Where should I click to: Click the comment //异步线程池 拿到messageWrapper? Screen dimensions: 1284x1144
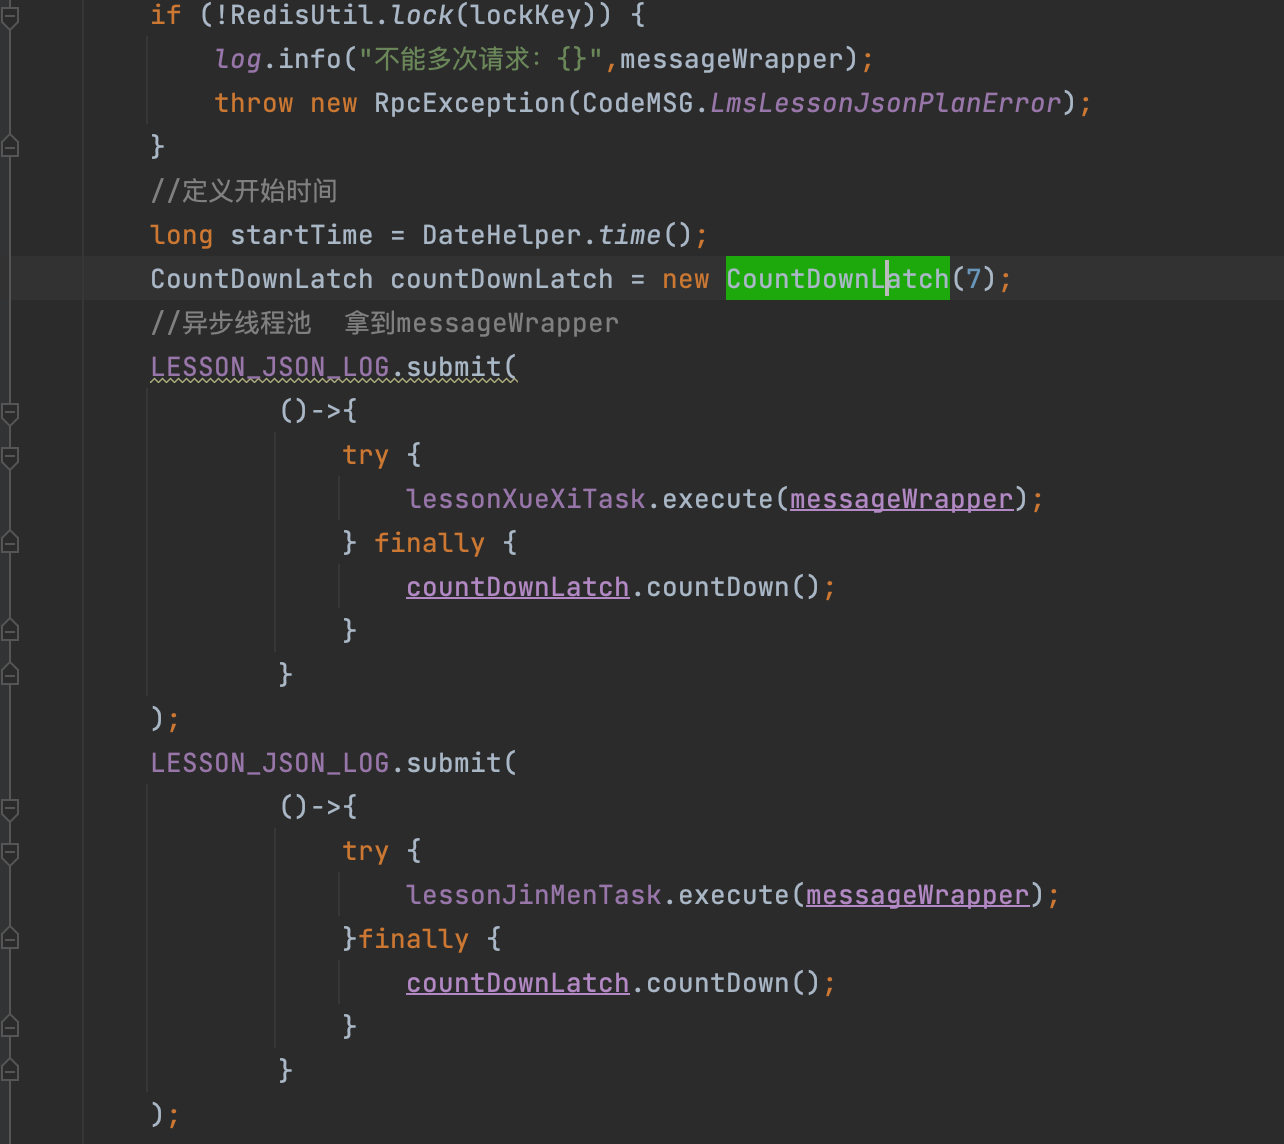[x=385, y=323]
